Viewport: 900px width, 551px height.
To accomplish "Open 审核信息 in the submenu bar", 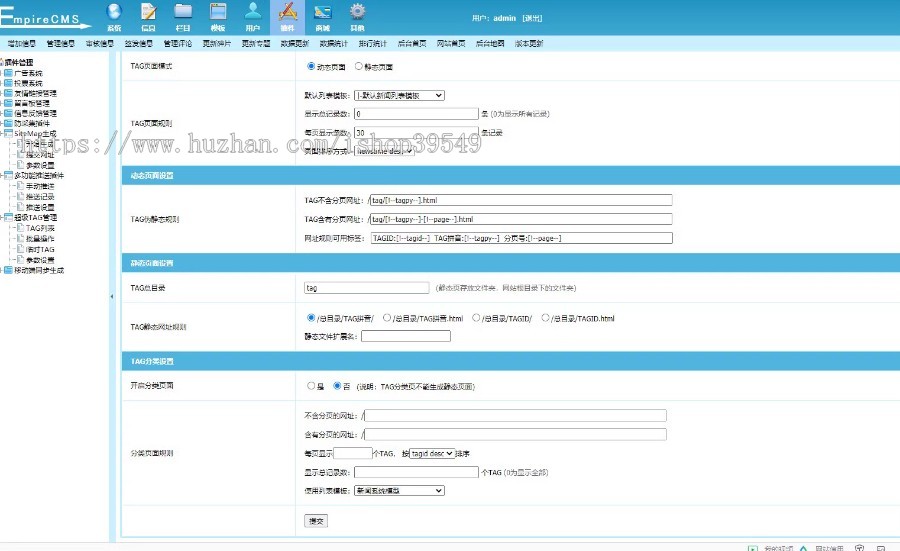I will pos(99,44).
